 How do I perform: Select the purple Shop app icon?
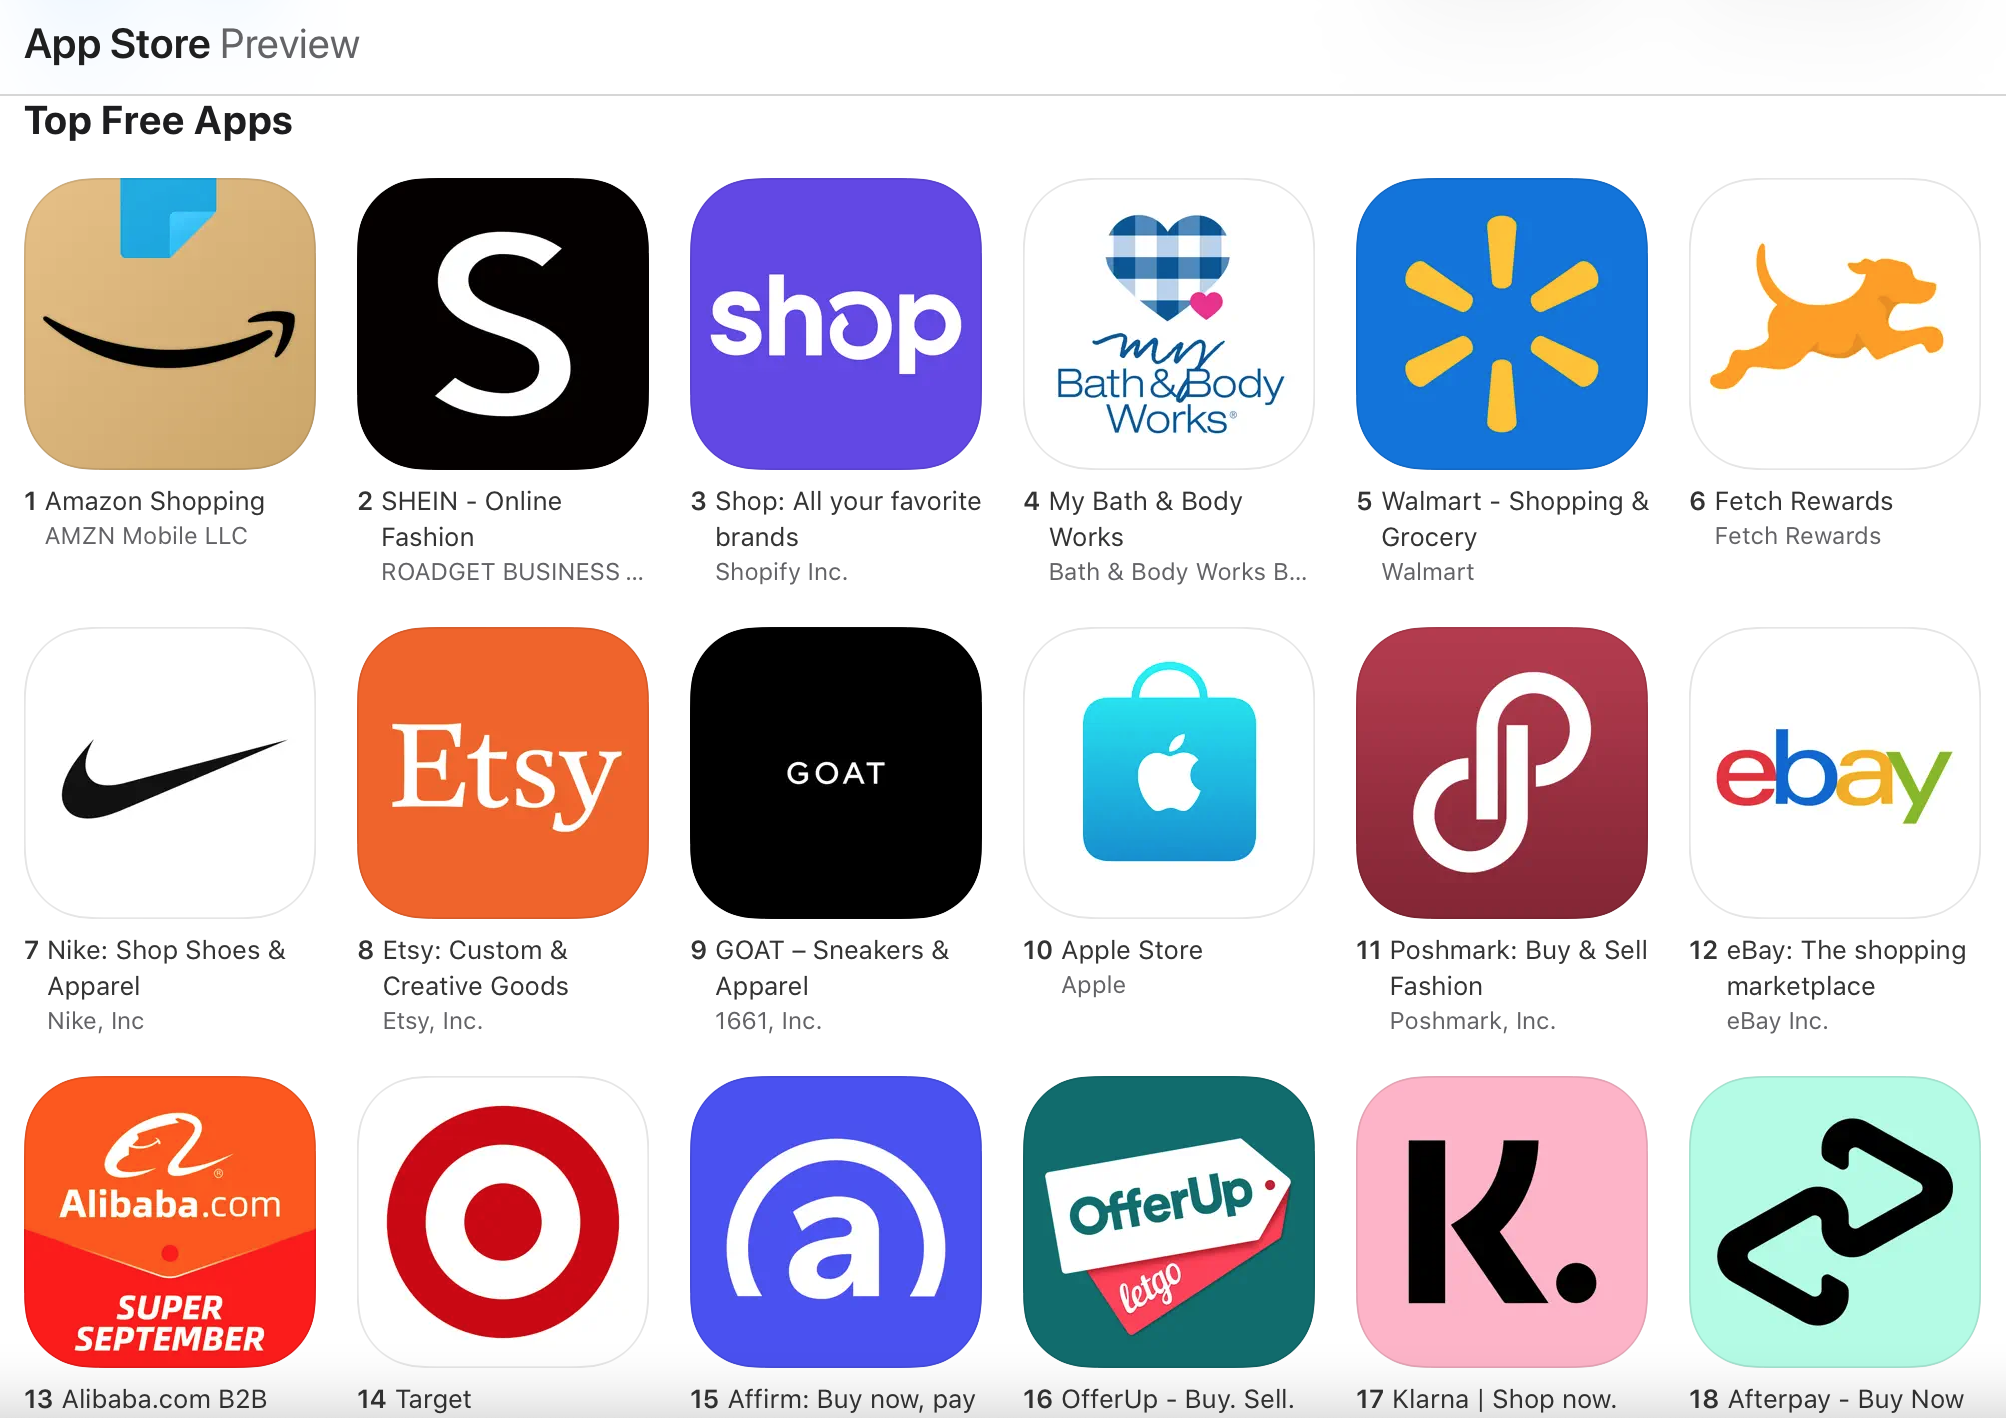click(836, 324)
